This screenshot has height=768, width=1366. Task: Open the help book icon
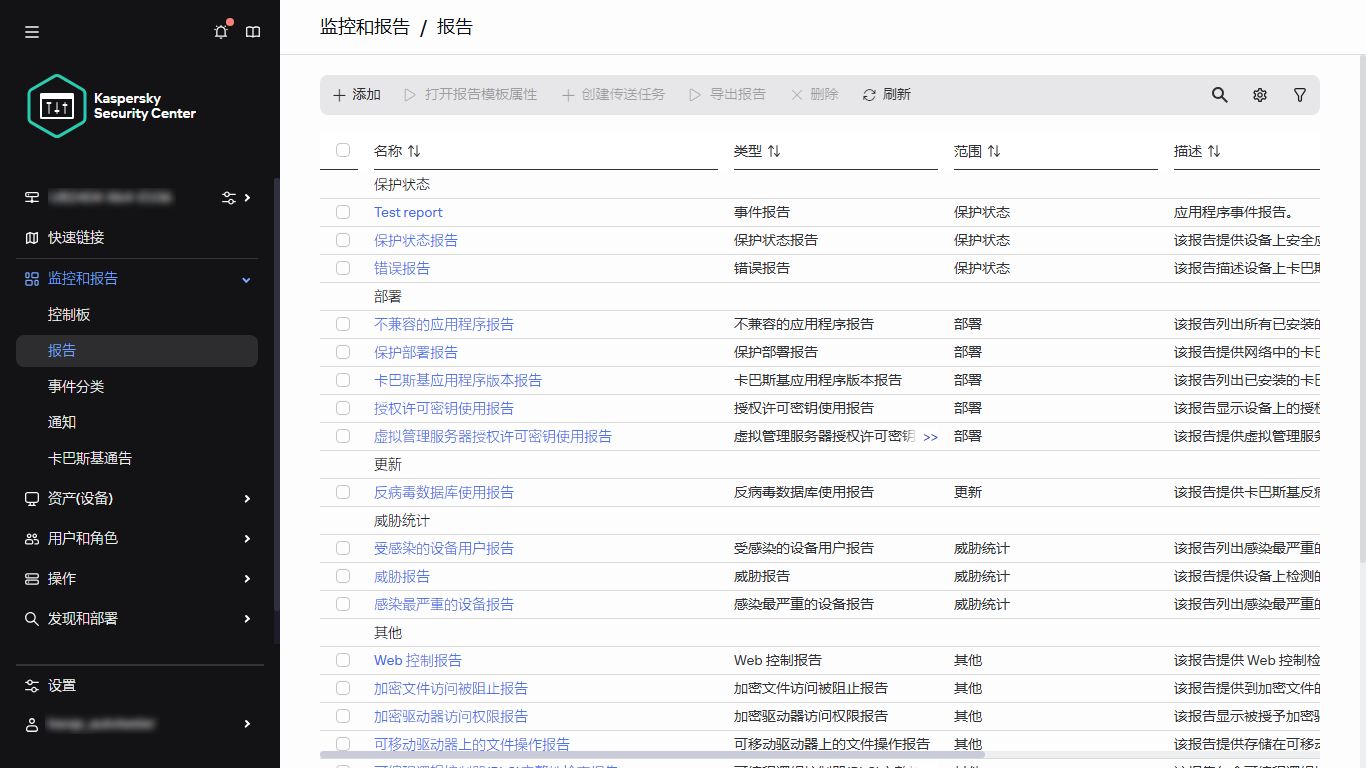click(x=253, y=31)
